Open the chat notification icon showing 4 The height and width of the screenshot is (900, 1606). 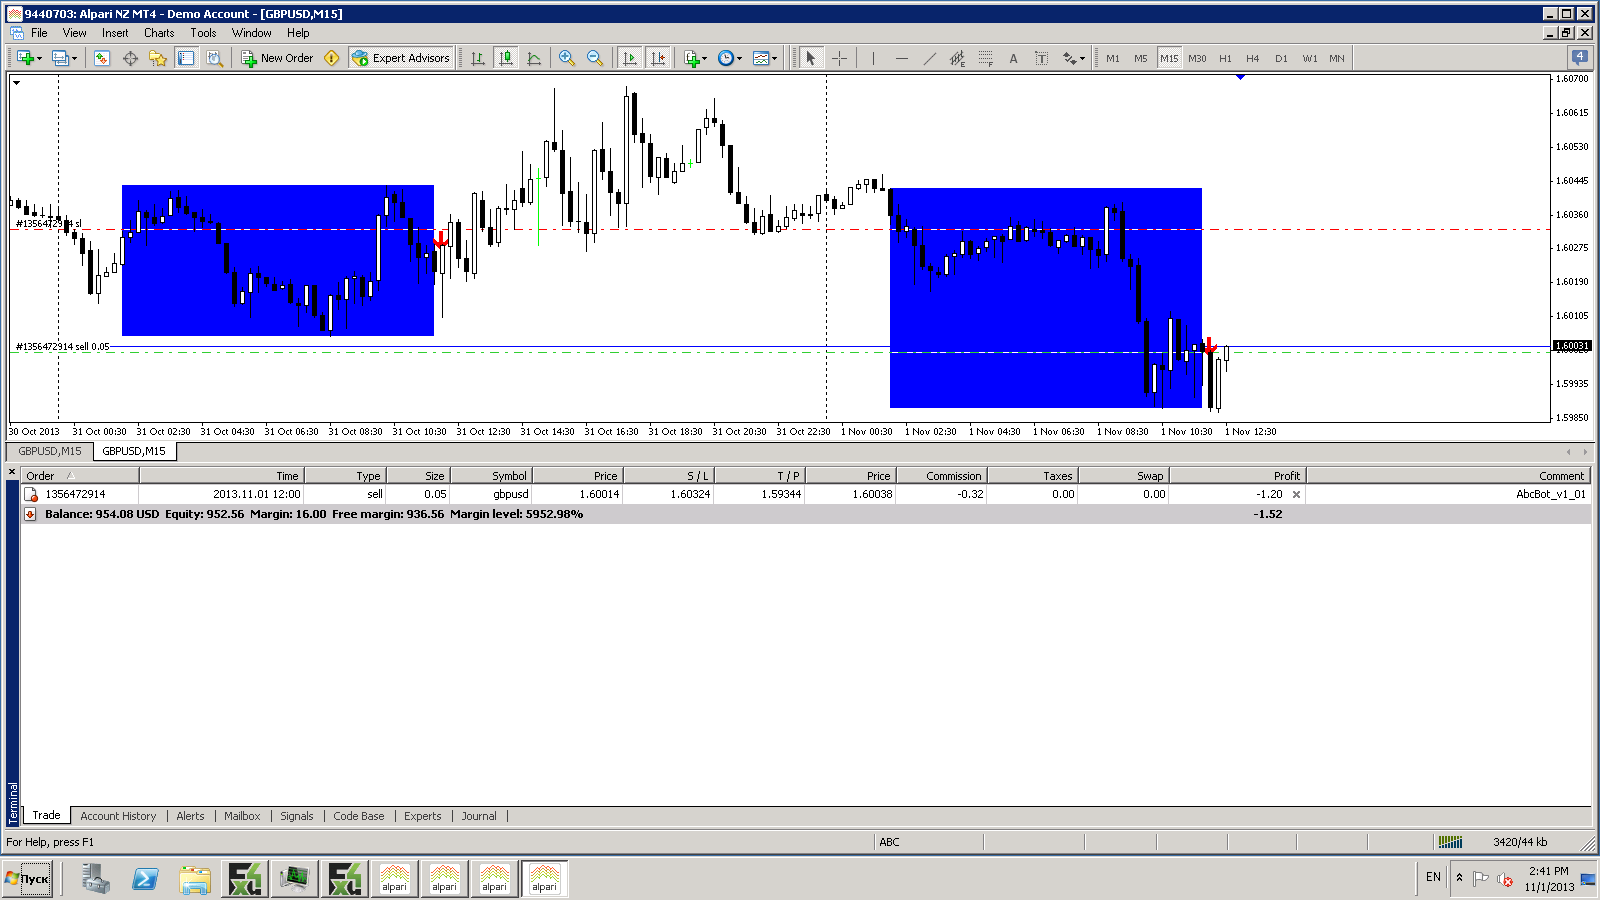(1580, 58)
